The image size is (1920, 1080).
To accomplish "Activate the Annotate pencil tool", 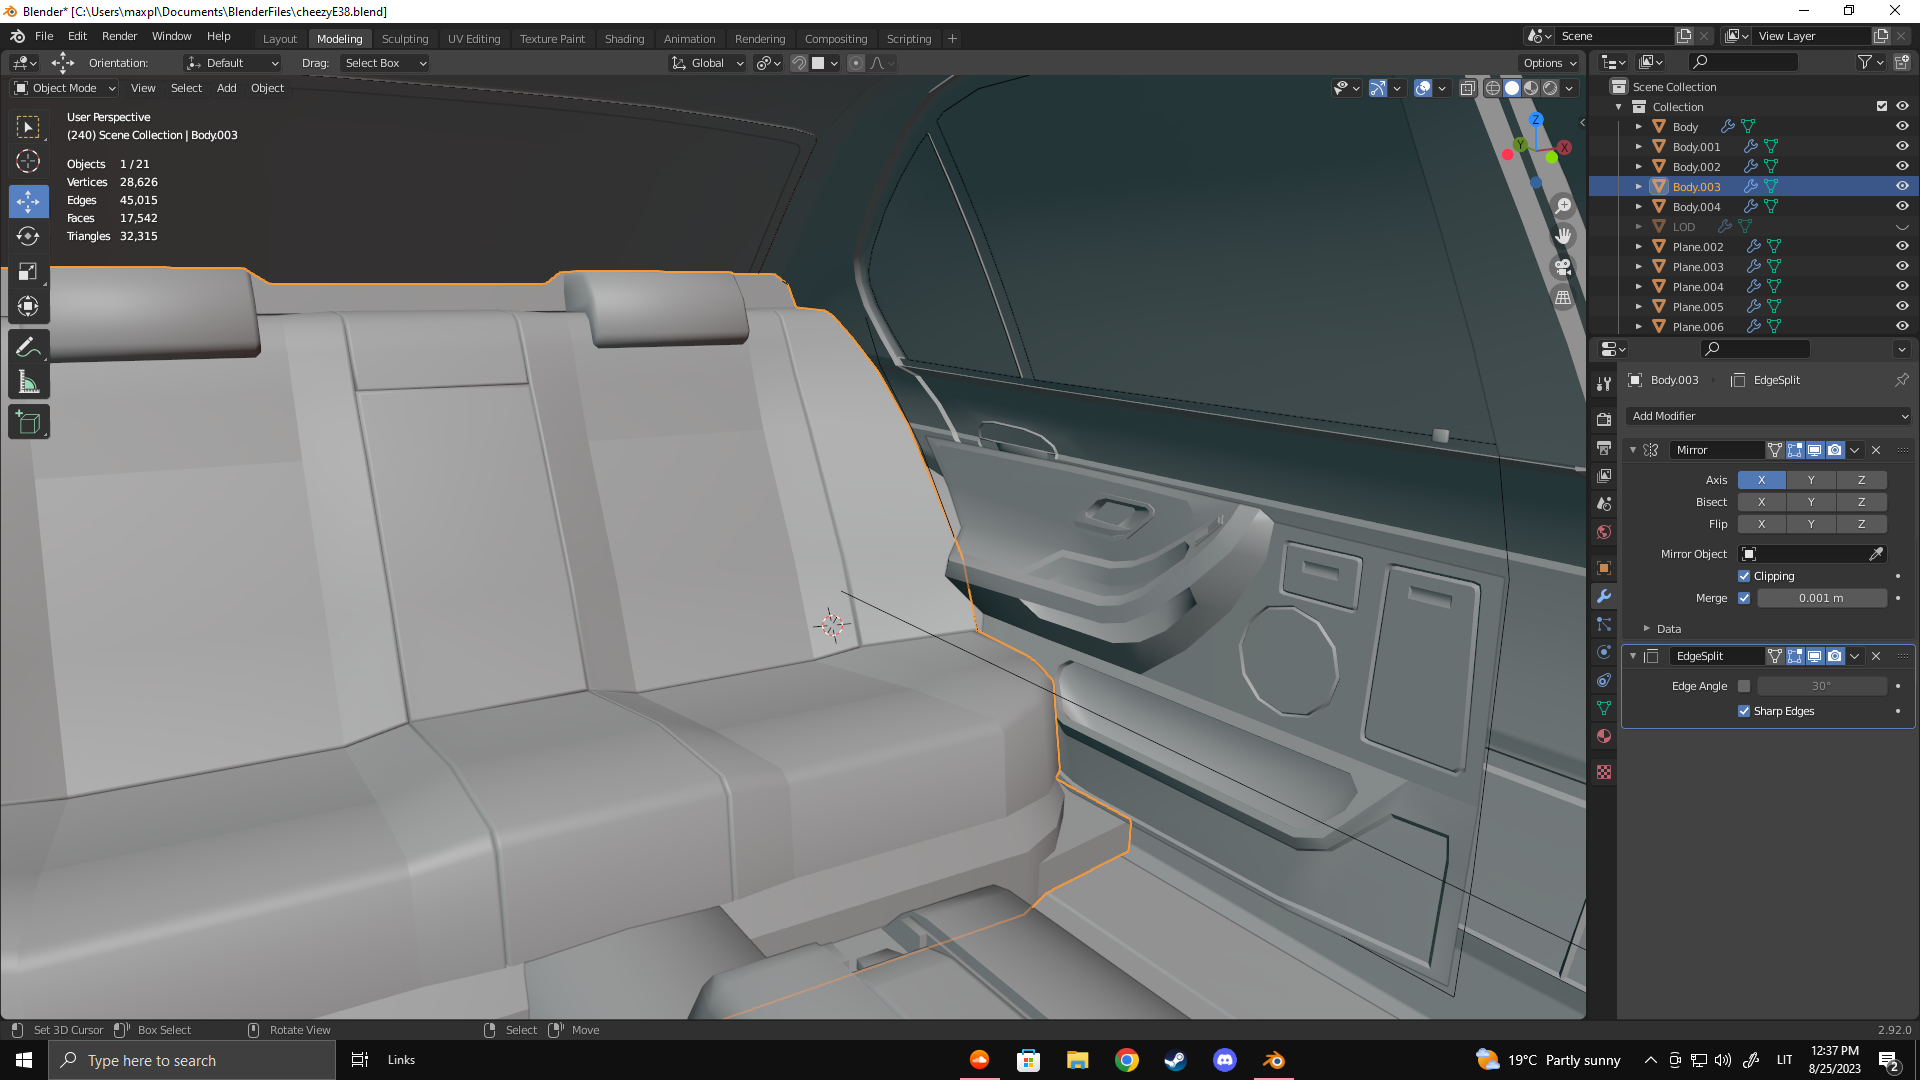I will (28, 347).
